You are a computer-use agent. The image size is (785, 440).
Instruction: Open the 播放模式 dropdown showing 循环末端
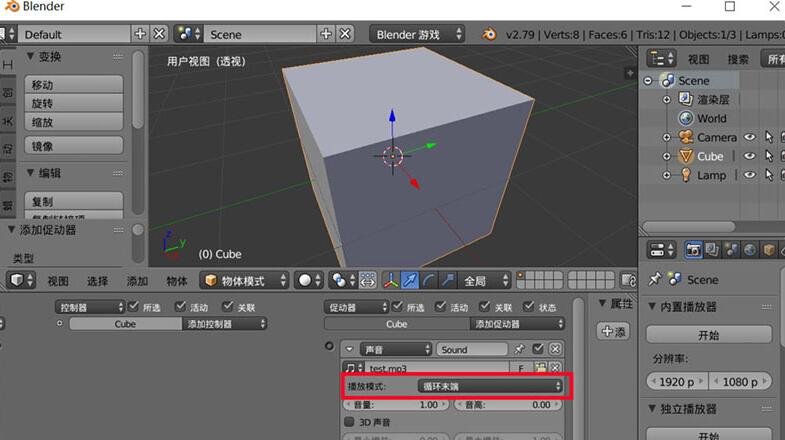[x=489, y=385]
